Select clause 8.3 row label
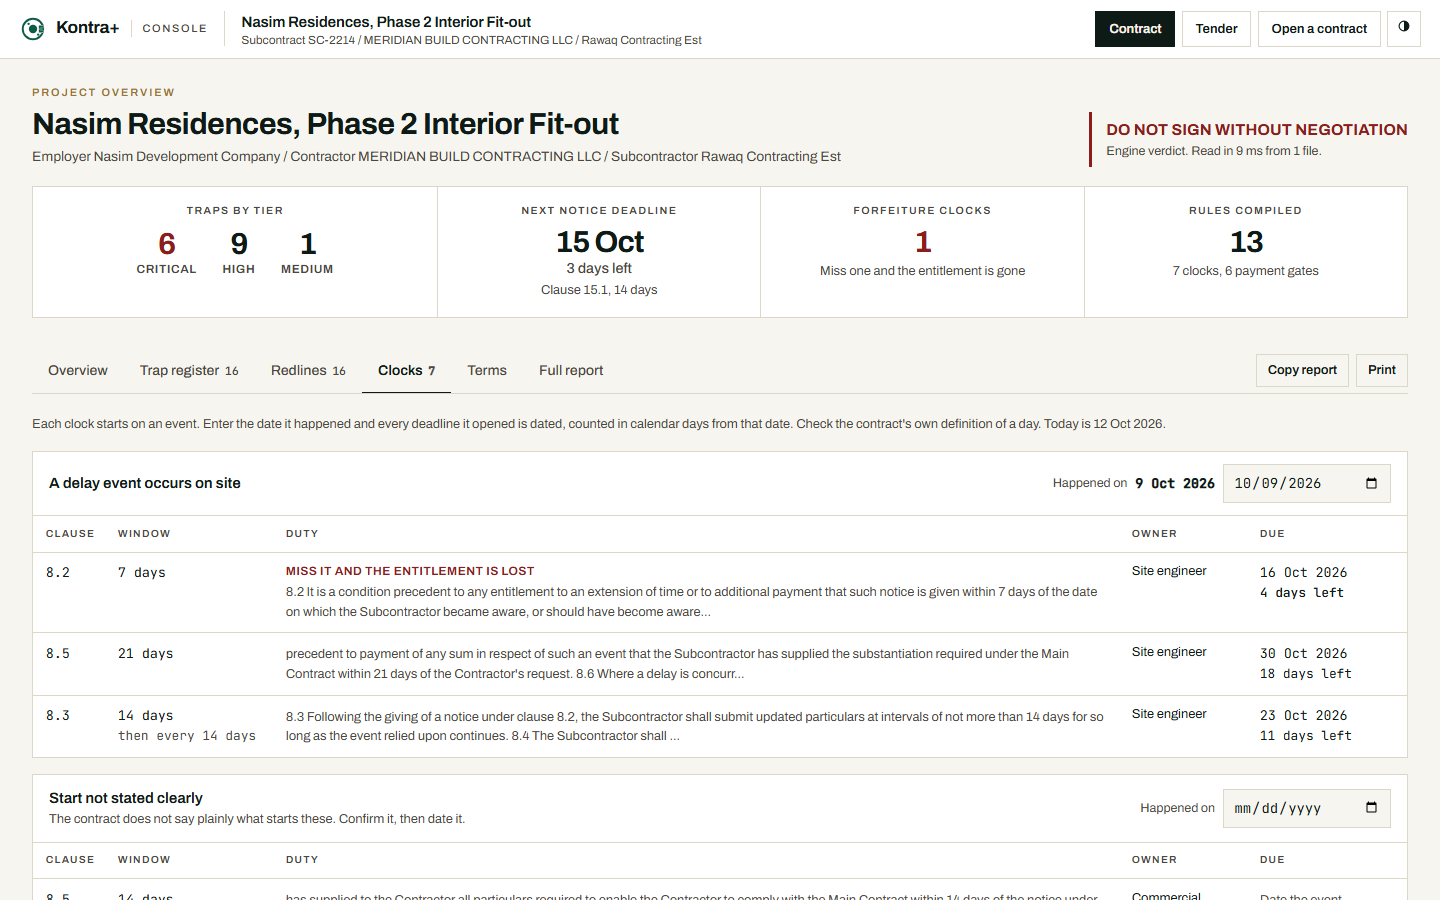Viewport: 1440px width, 900px height. point(58,716)
